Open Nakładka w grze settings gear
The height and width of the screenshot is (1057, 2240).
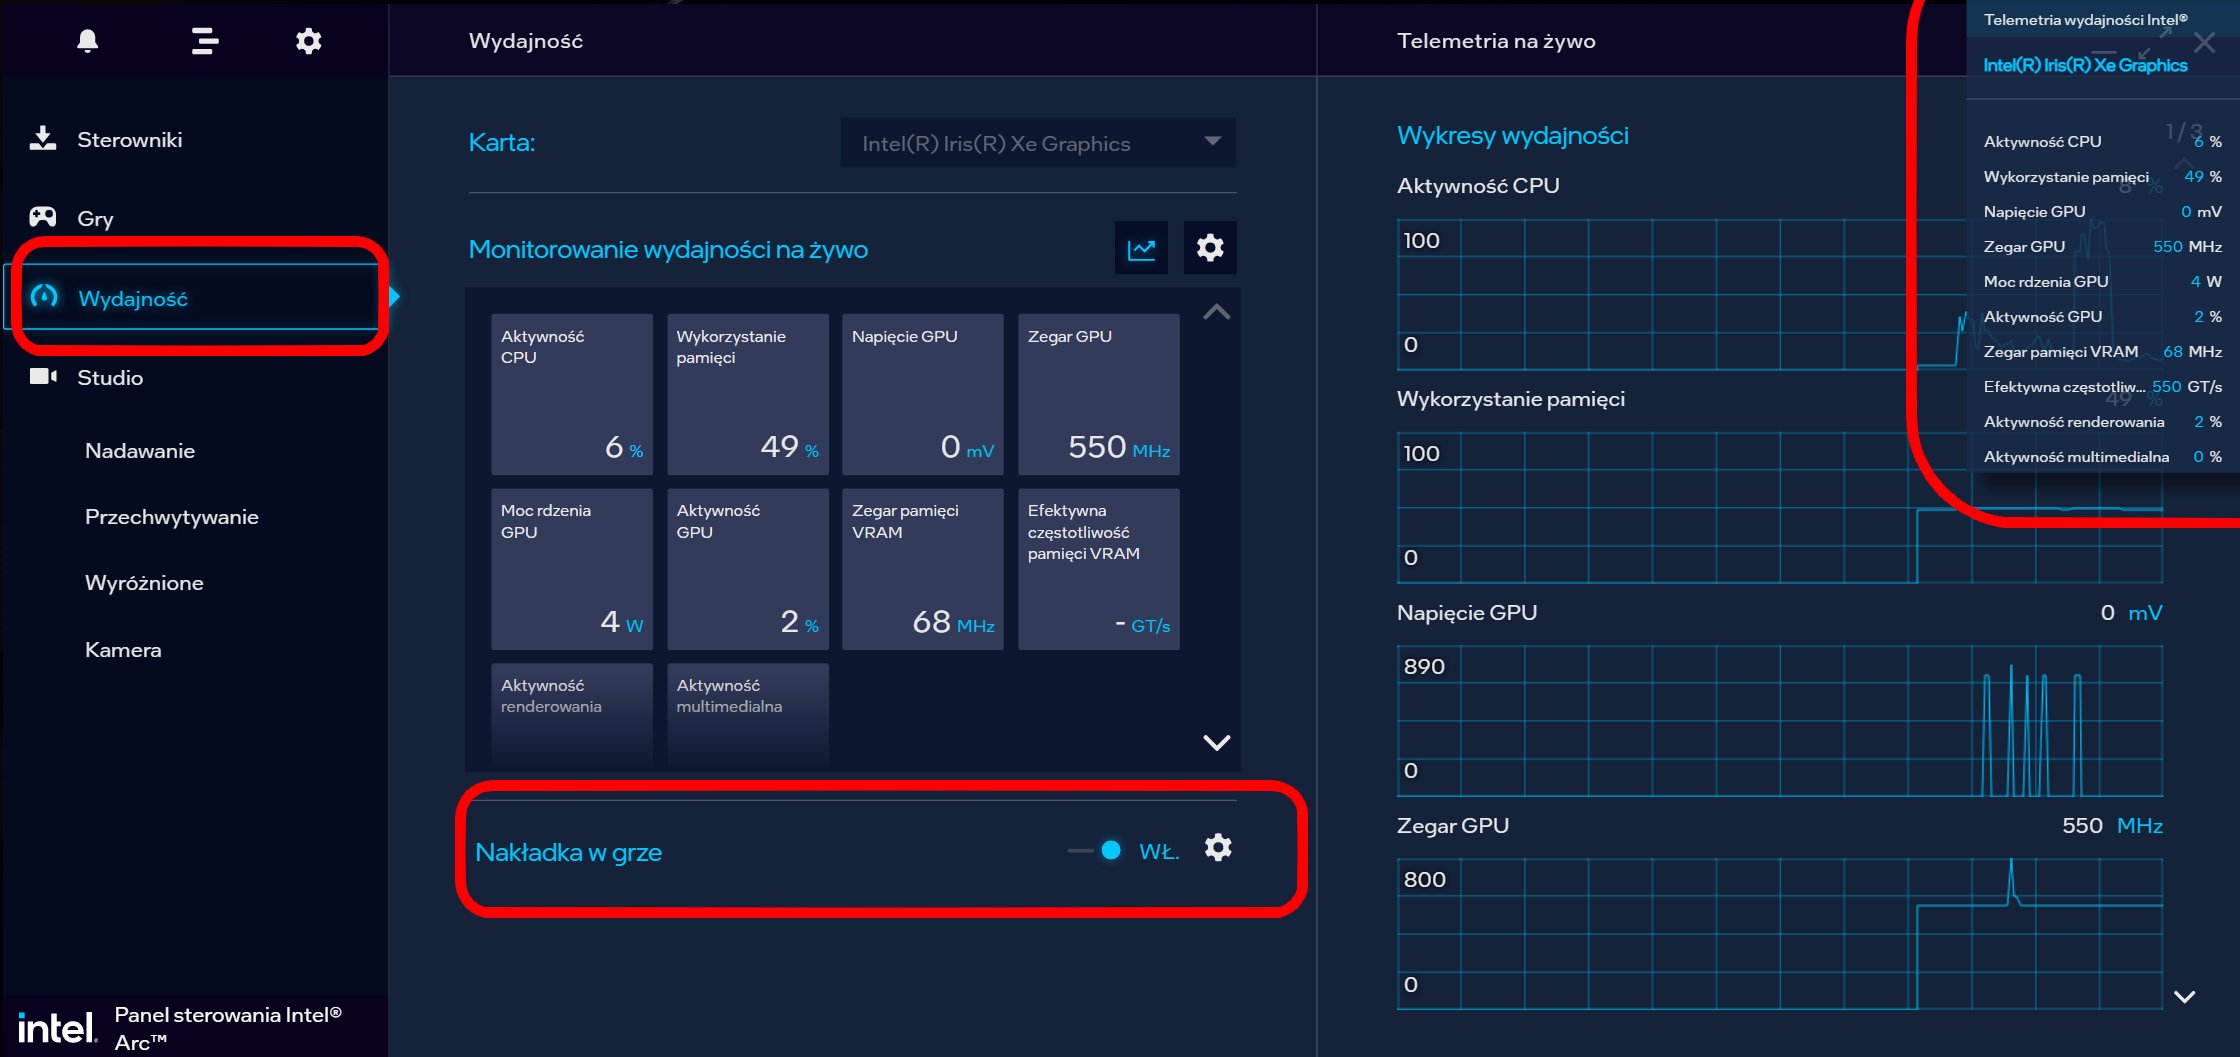tap(1218, 848)
